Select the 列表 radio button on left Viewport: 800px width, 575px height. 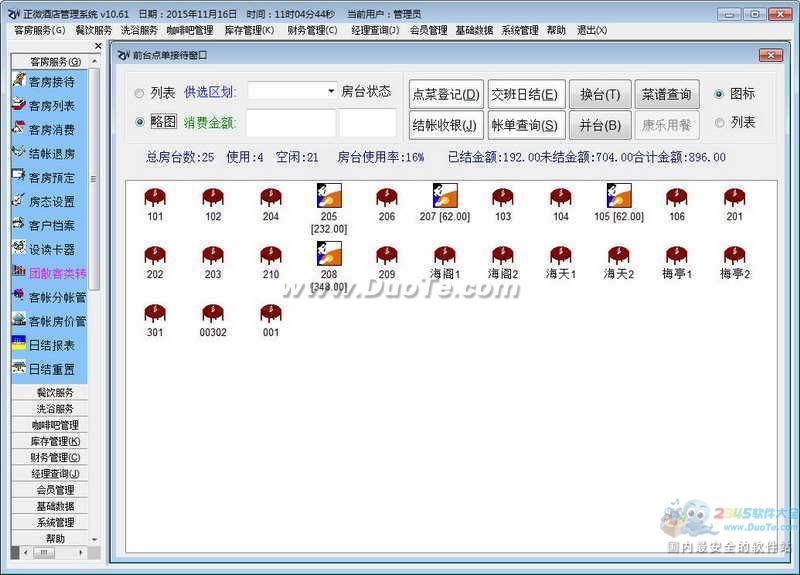(139, 93)
